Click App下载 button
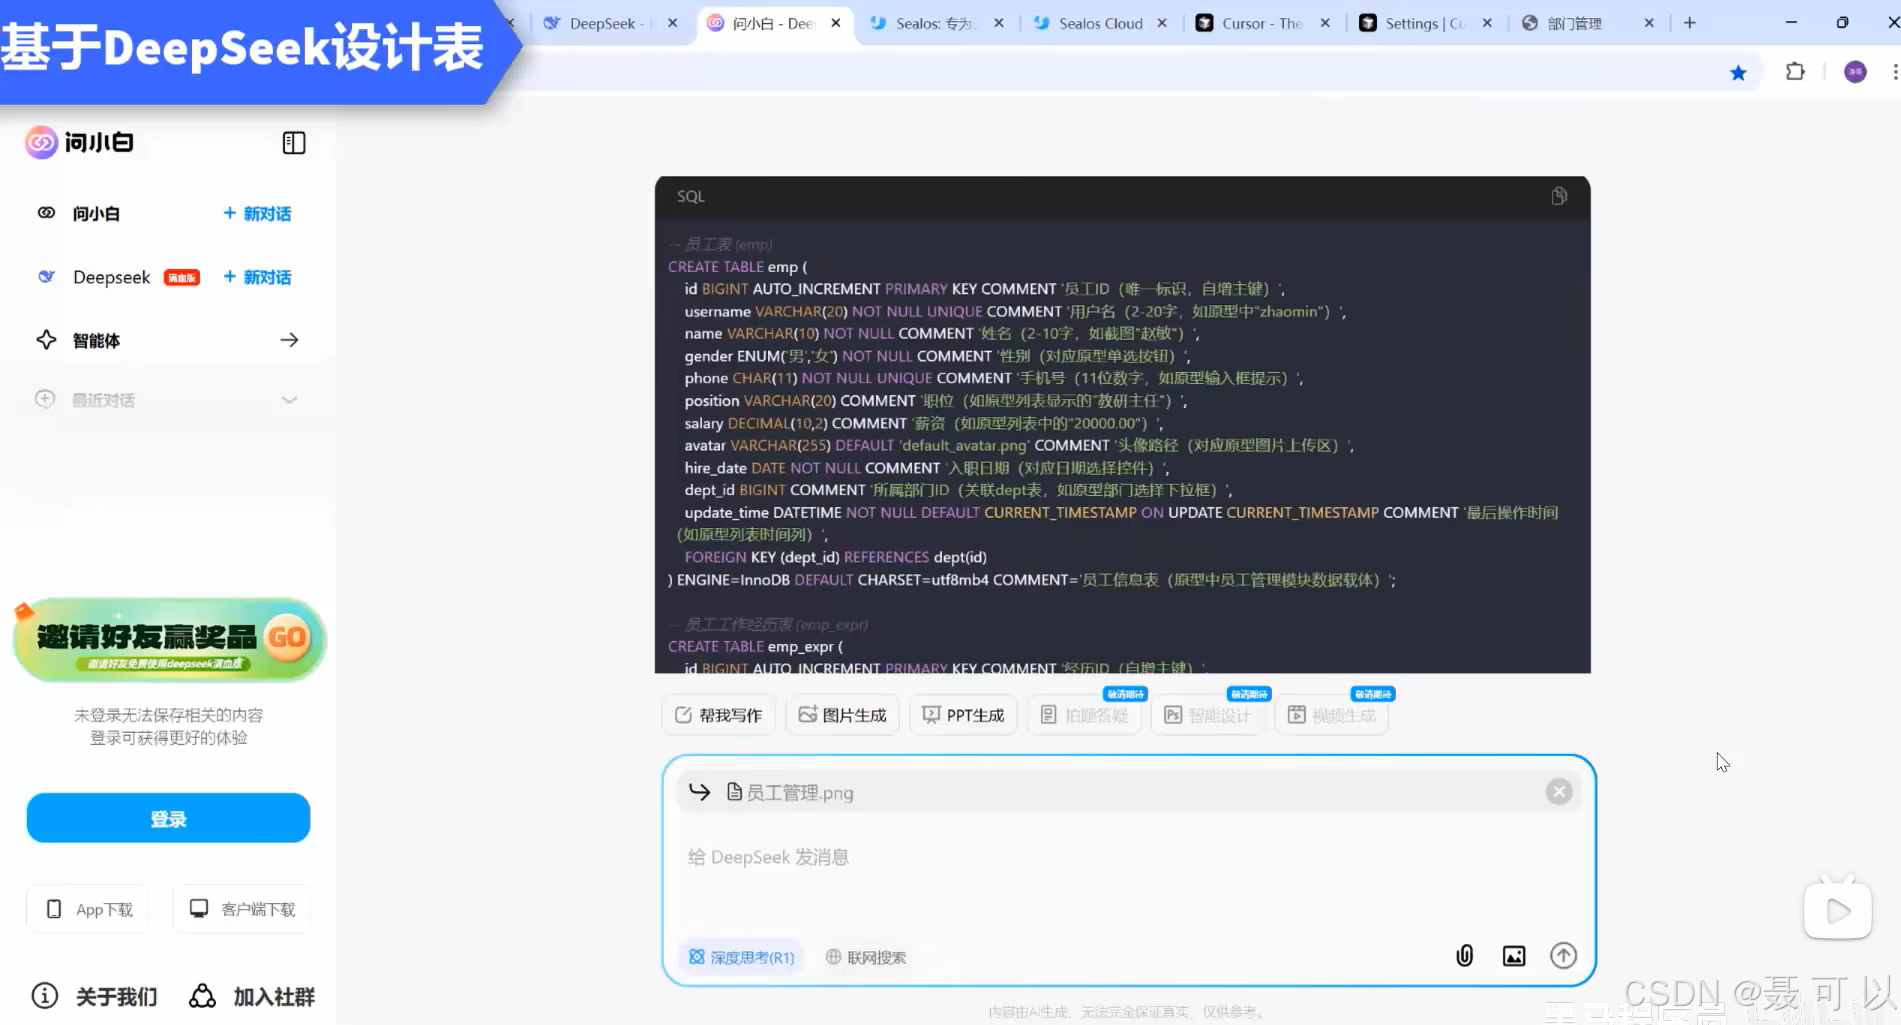Screen dimensions: 1901x1025 pos(88,909)
